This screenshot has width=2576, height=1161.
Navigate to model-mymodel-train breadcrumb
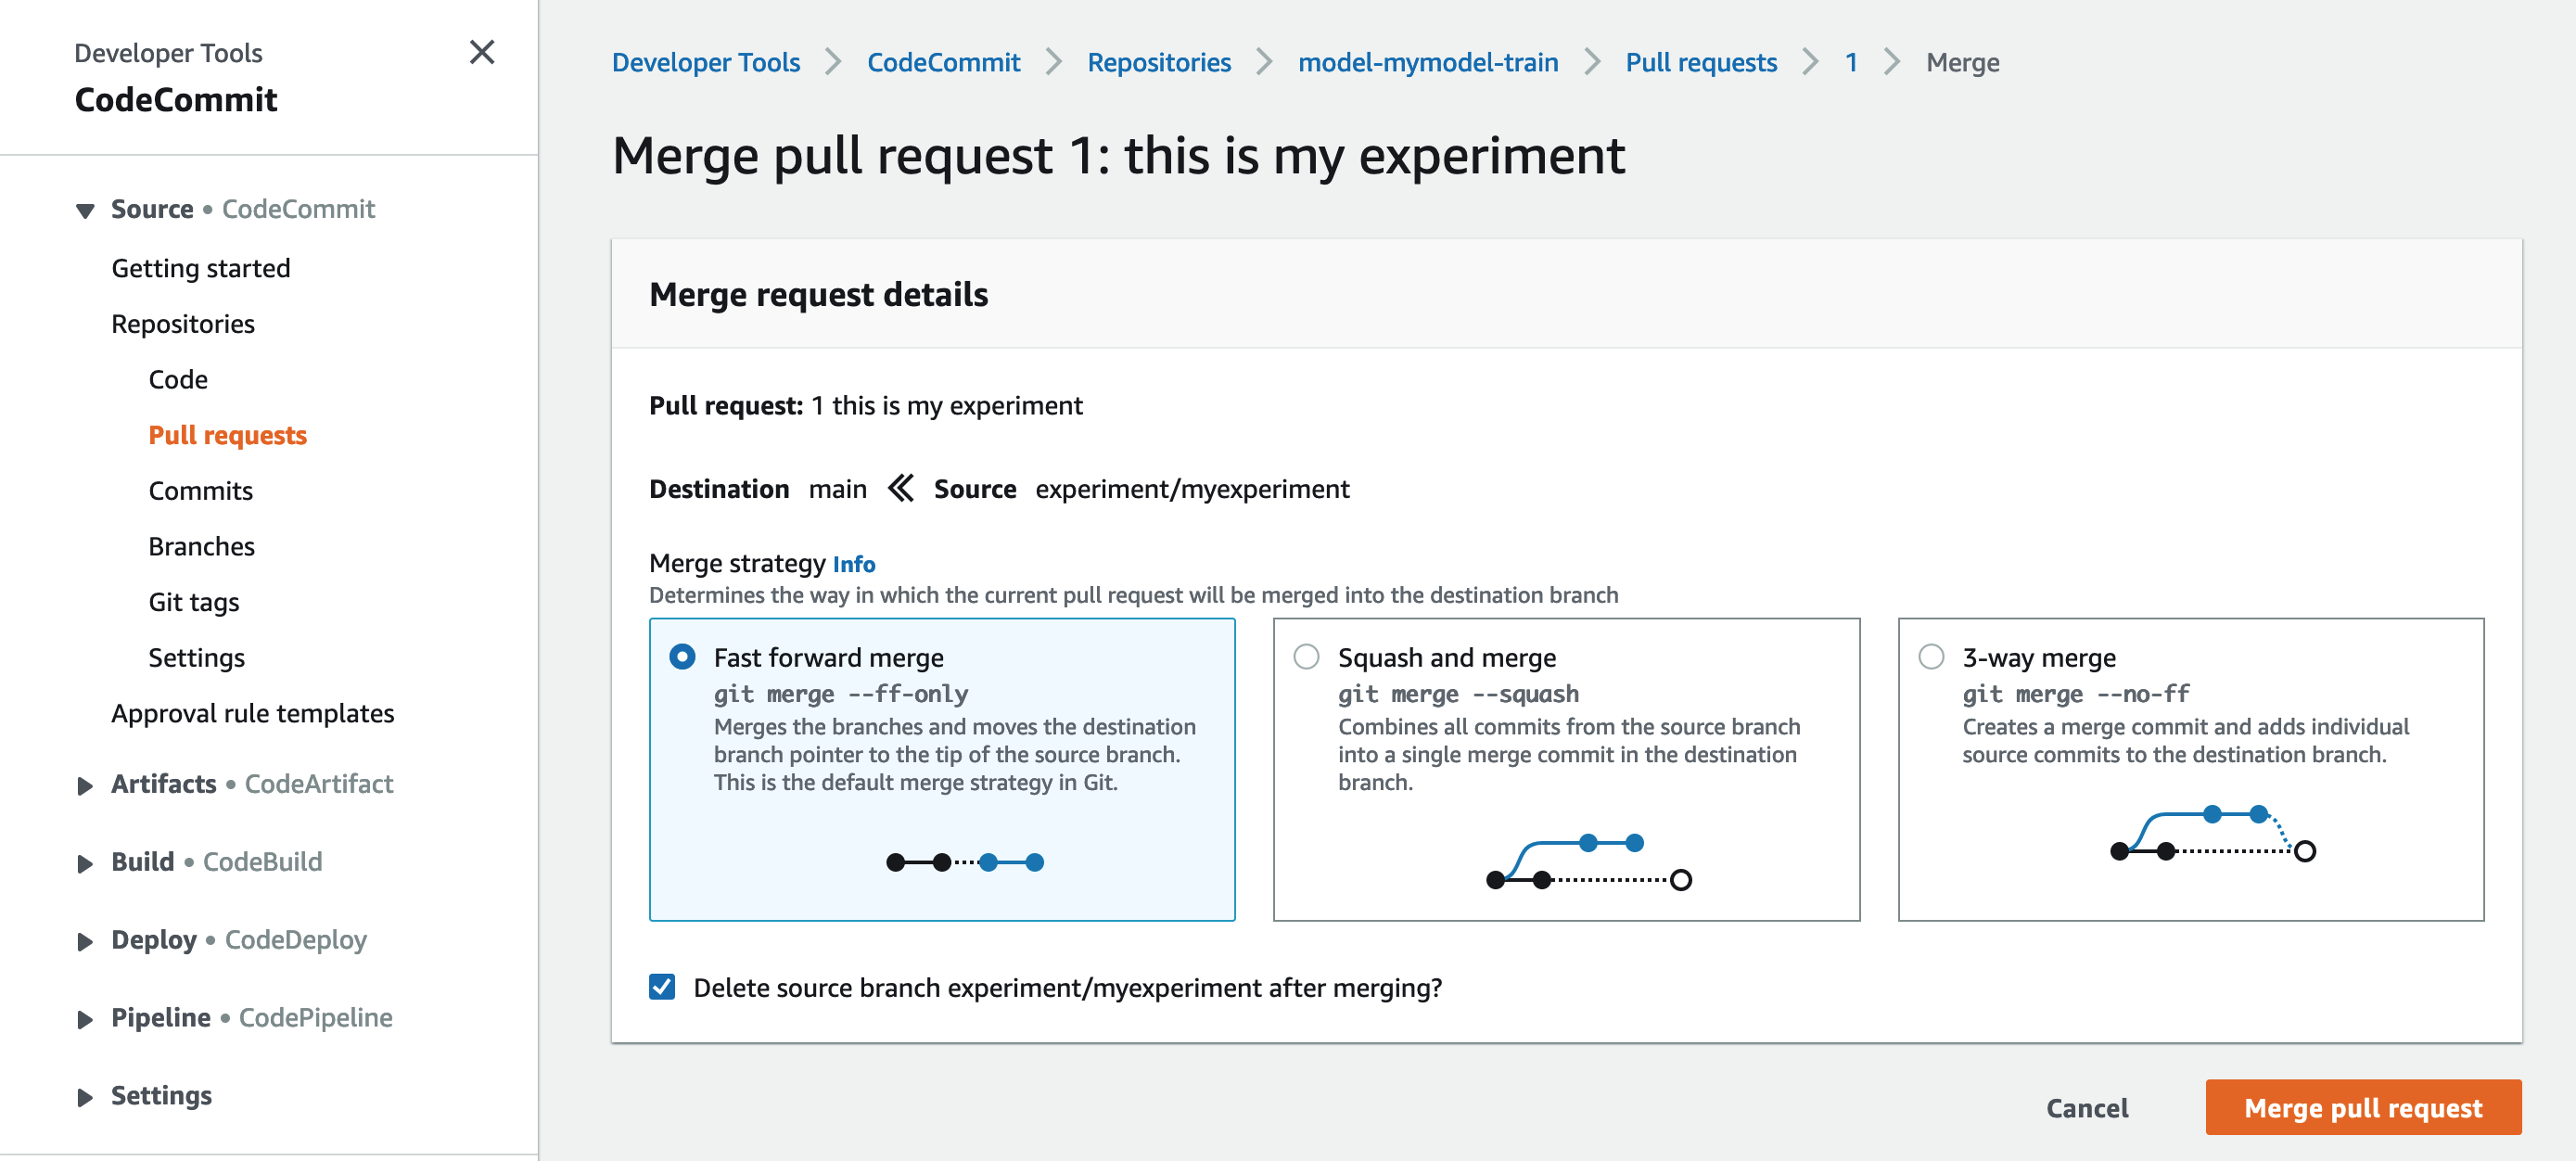(x=1427, y=62)
